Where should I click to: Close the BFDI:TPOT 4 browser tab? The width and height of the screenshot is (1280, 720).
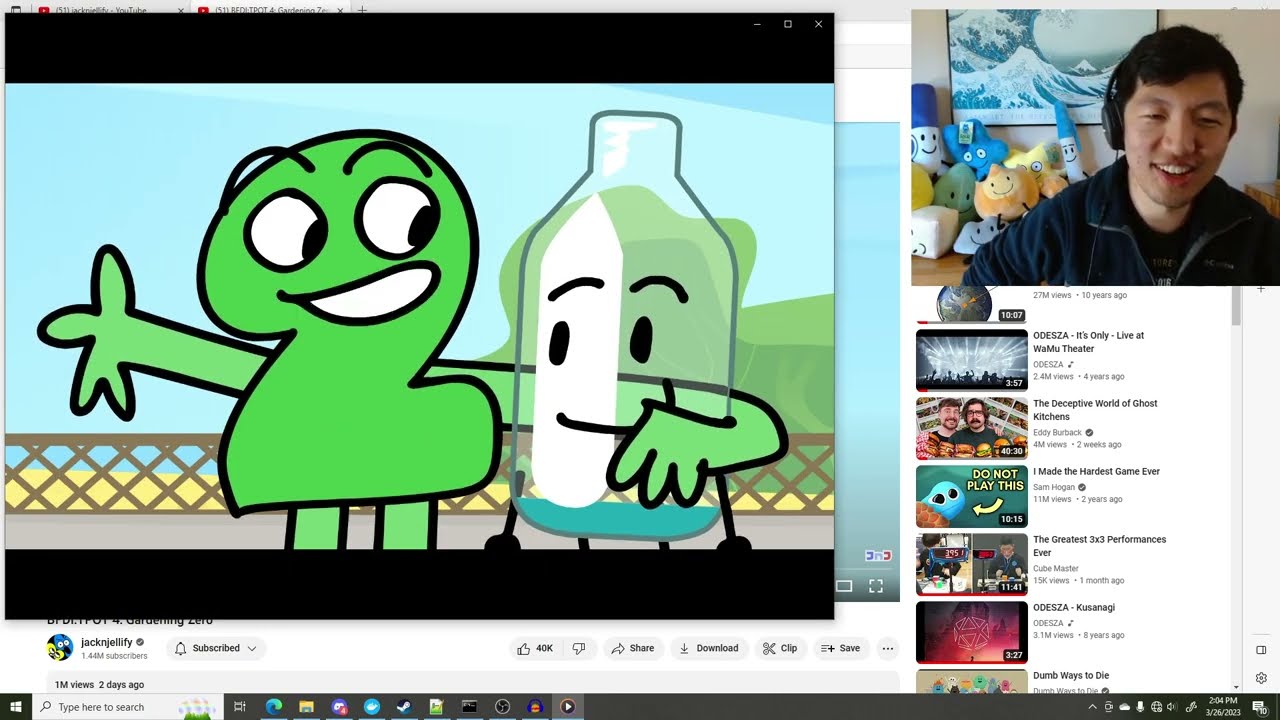[341, 10]
